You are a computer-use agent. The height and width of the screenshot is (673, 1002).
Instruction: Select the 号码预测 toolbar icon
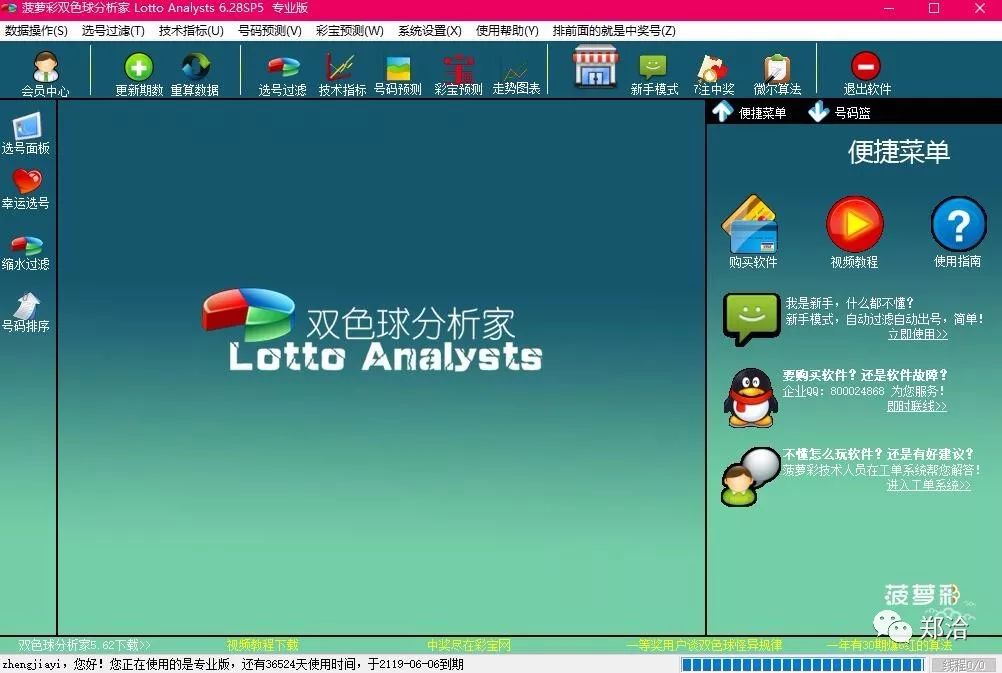(x=397, y=75)
